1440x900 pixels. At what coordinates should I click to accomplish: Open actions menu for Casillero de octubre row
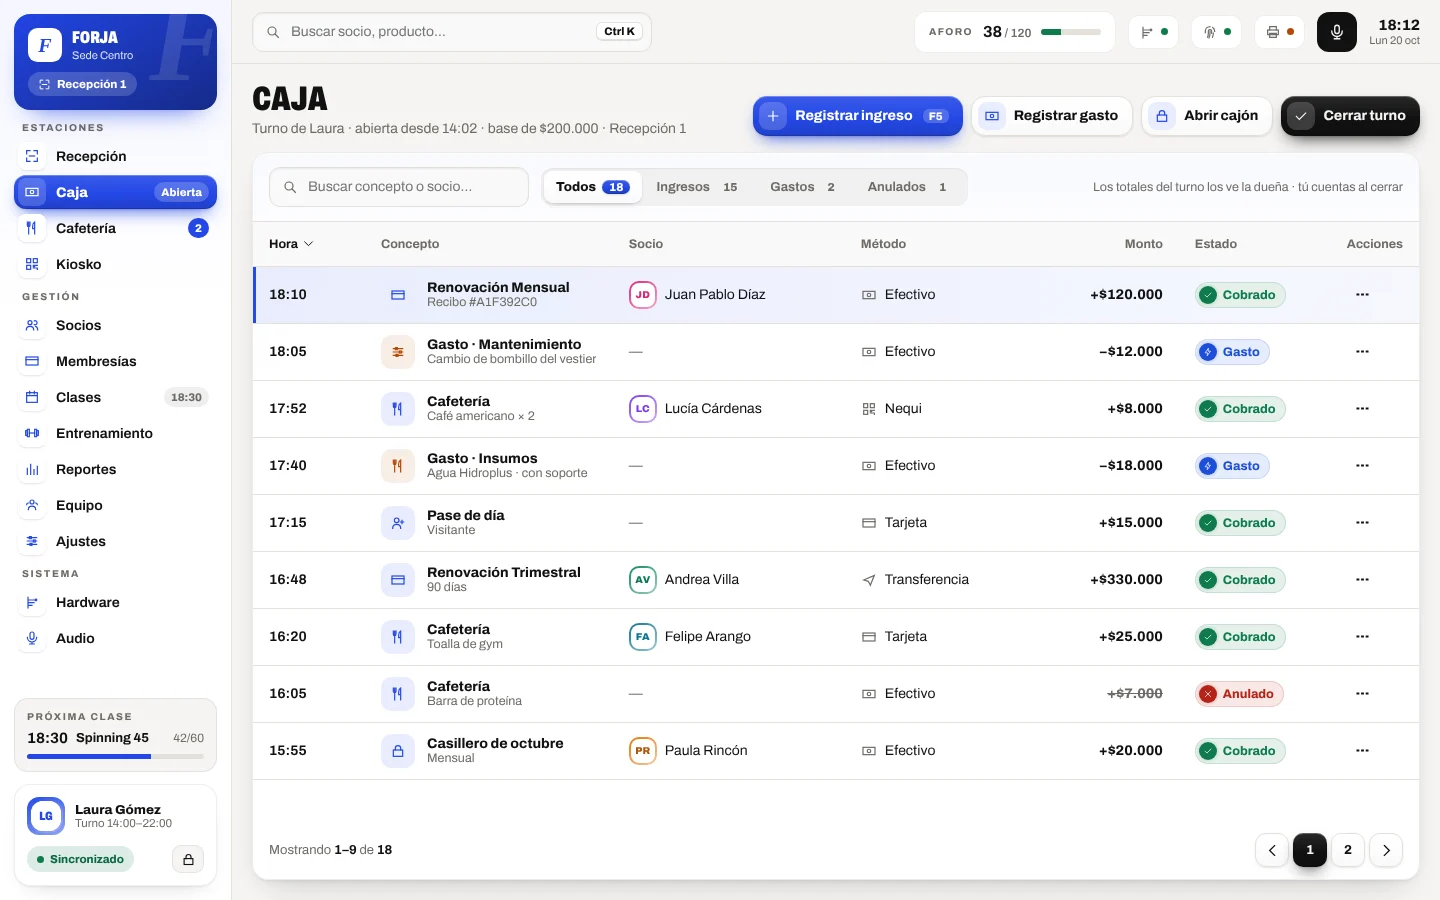[1362, 751]
